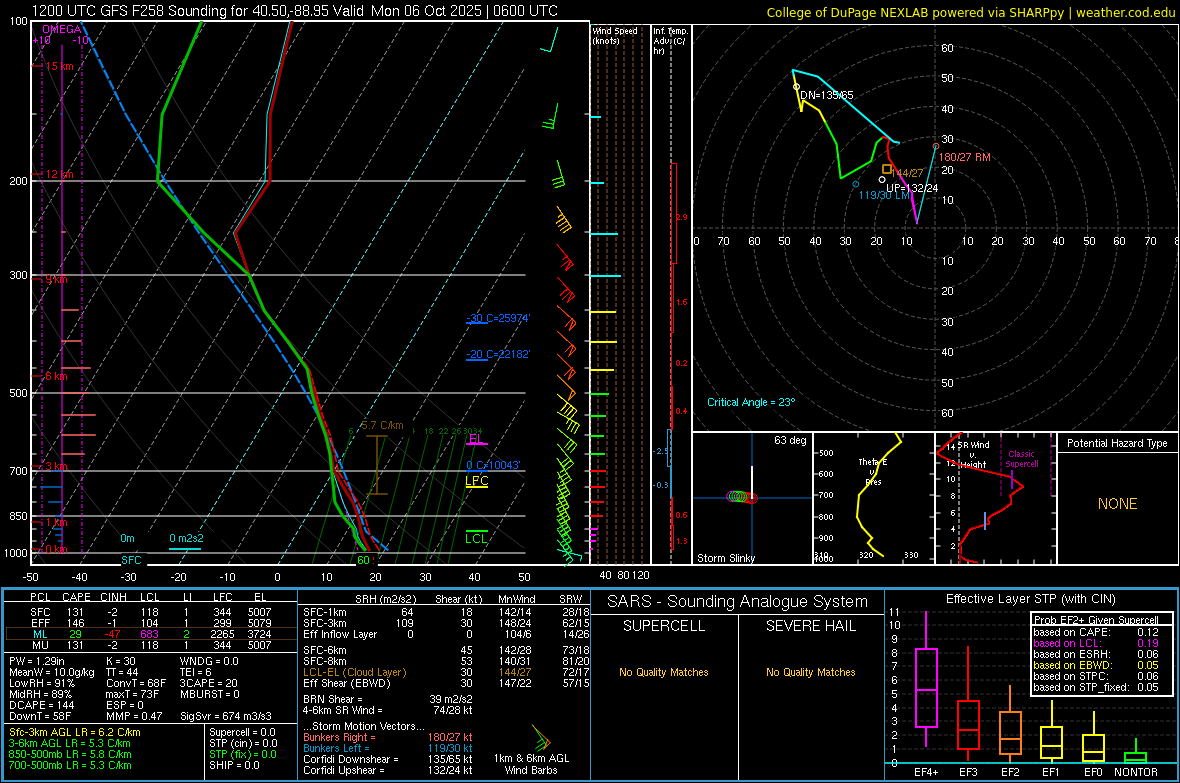Click the Corfidi upshear white circle marker
Viewport: 1180px width, 783px height.
(x=882, y=180)
